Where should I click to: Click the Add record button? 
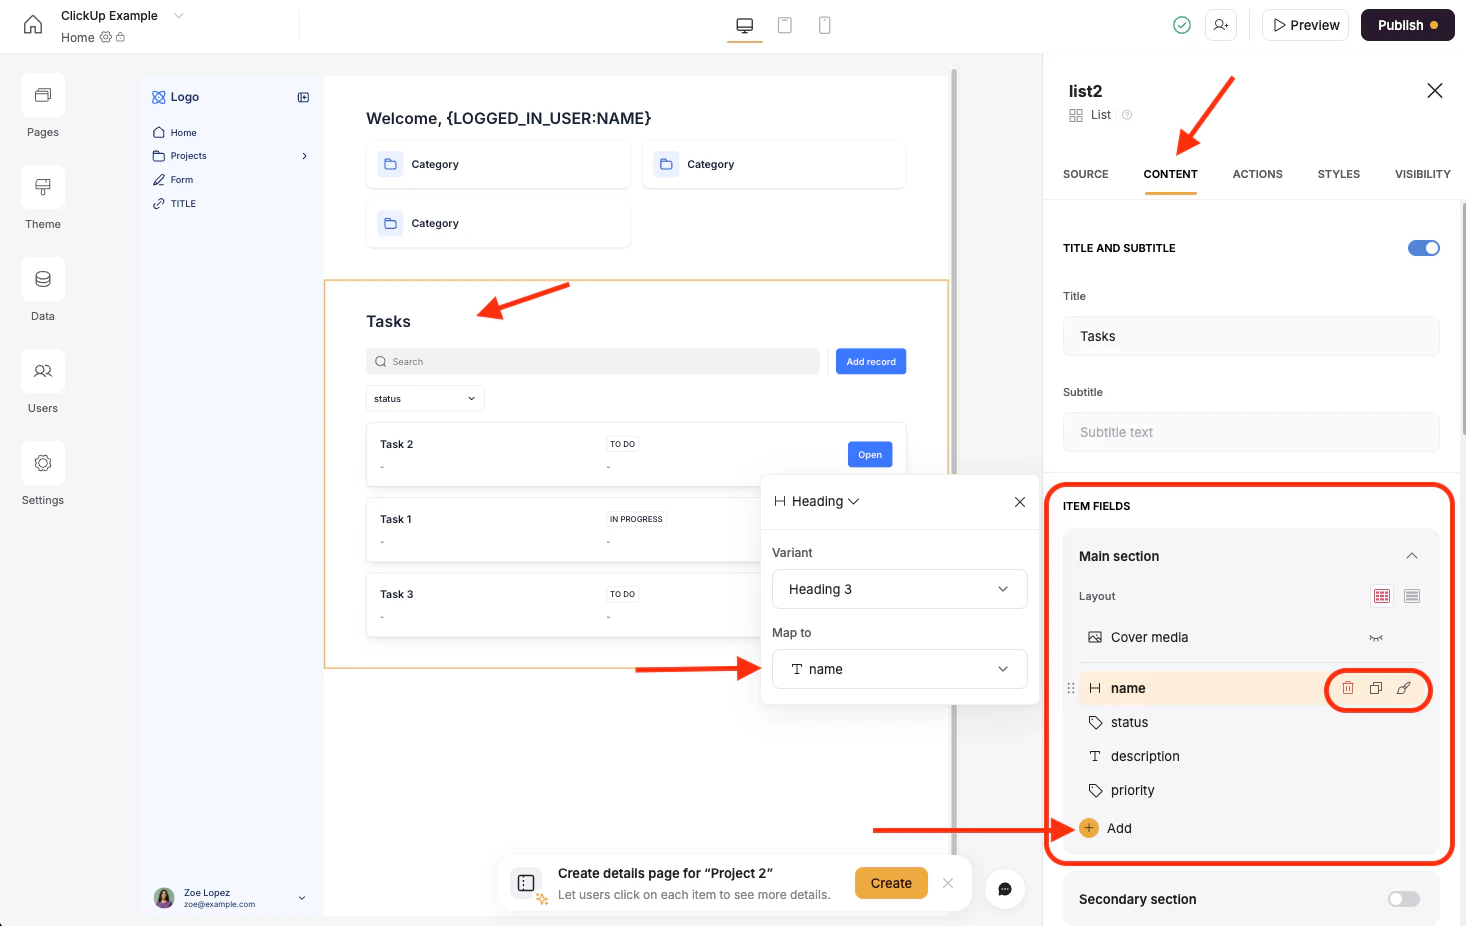coord(871,361)
